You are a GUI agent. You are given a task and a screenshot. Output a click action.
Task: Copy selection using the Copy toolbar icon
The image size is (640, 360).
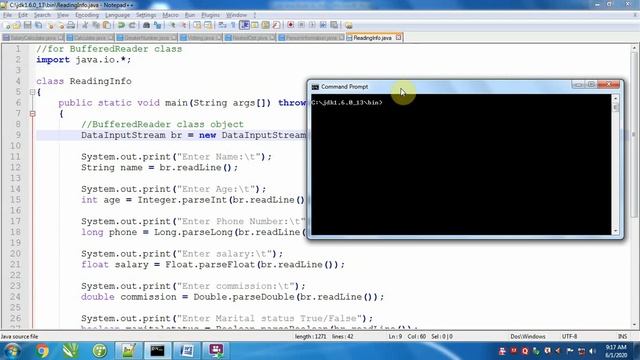click(96, 25)
